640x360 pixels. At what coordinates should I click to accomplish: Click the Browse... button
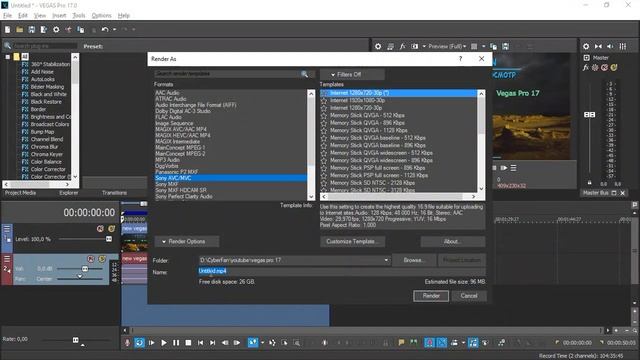click(414, 260)
